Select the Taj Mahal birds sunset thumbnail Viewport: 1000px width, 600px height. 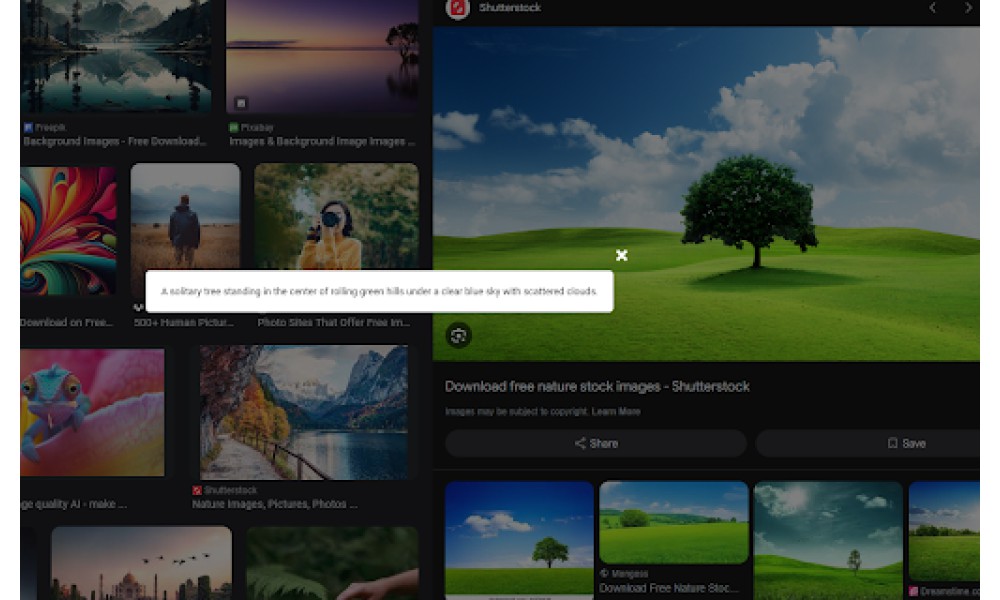click(142, 563)
